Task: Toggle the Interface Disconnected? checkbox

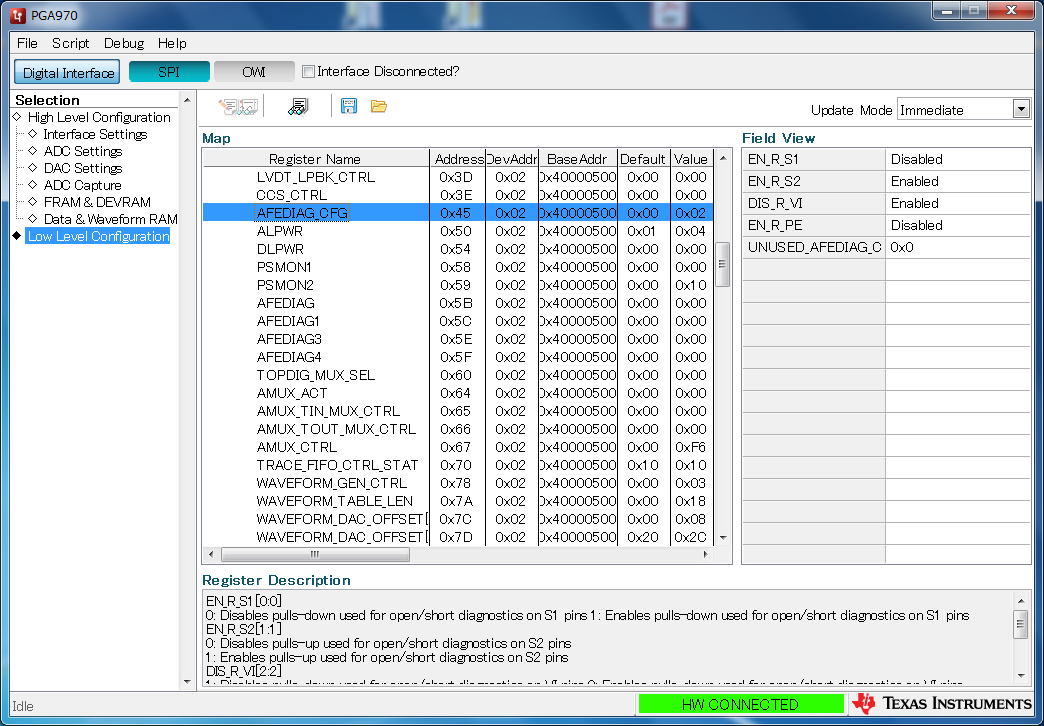Action: [x=308, y=71]
